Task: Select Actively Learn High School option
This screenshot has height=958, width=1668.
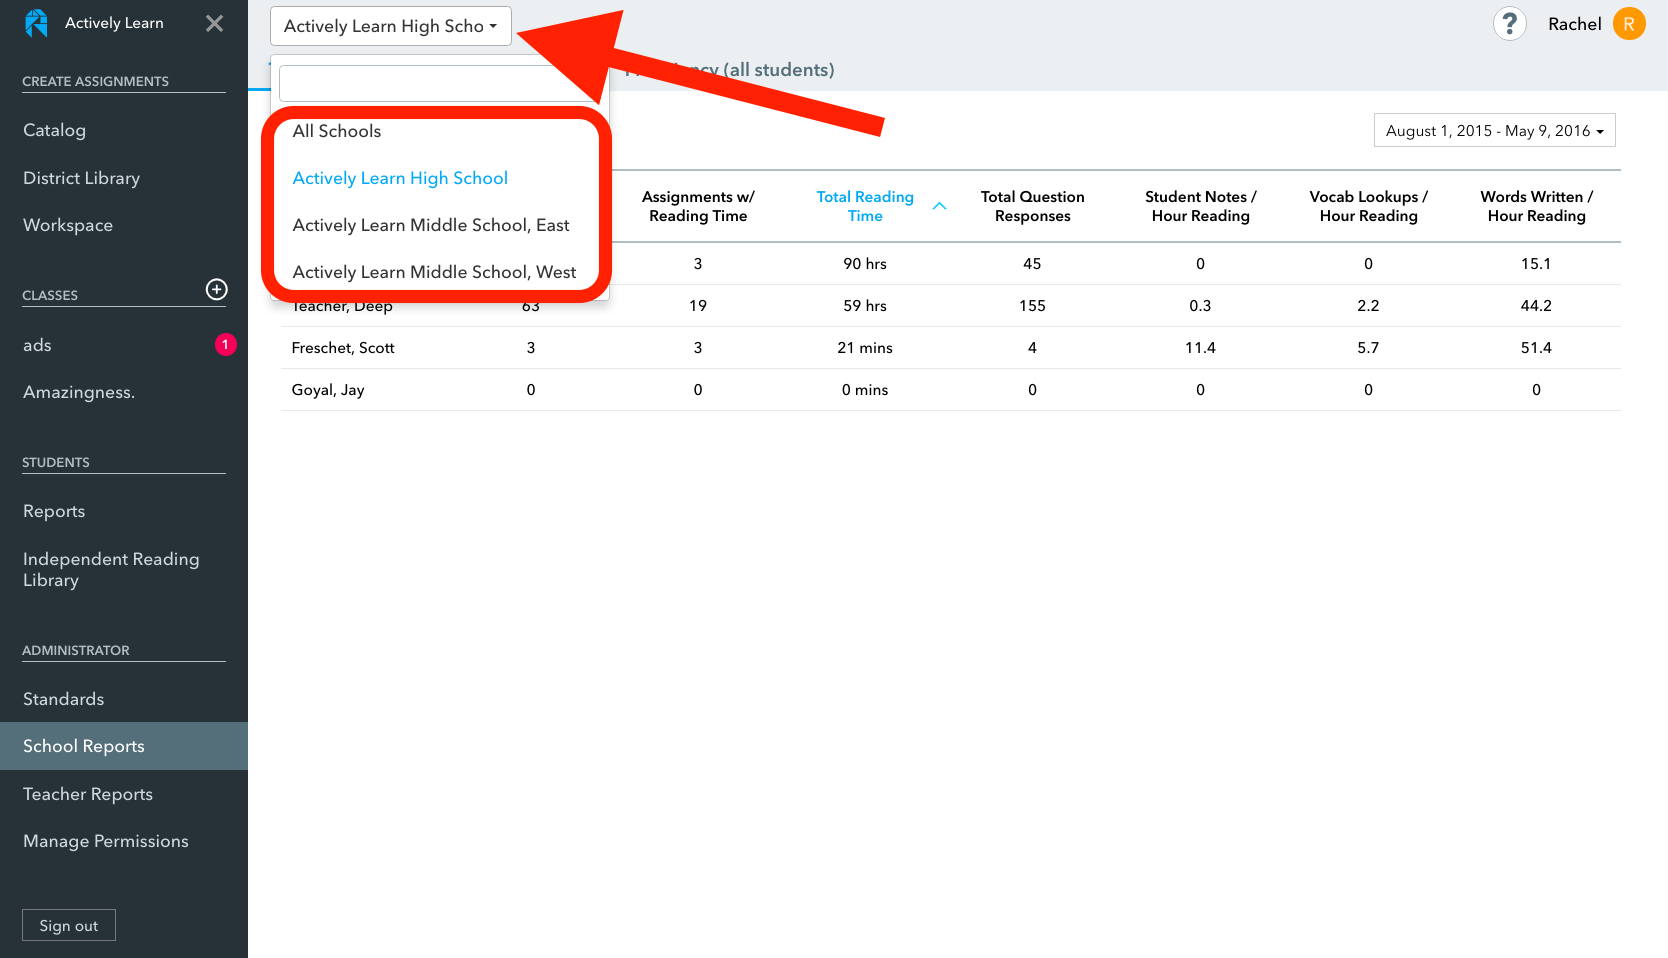Action: coord(400,178)
